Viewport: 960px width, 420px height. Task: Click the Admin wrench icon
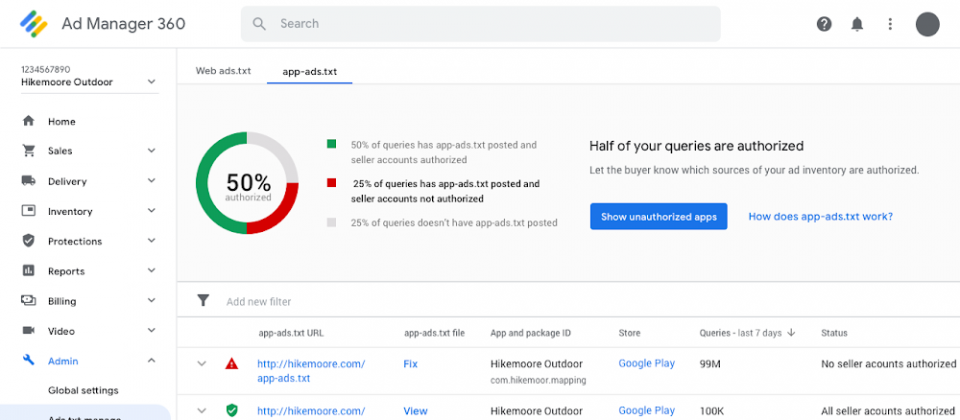(x=28, y=361)
